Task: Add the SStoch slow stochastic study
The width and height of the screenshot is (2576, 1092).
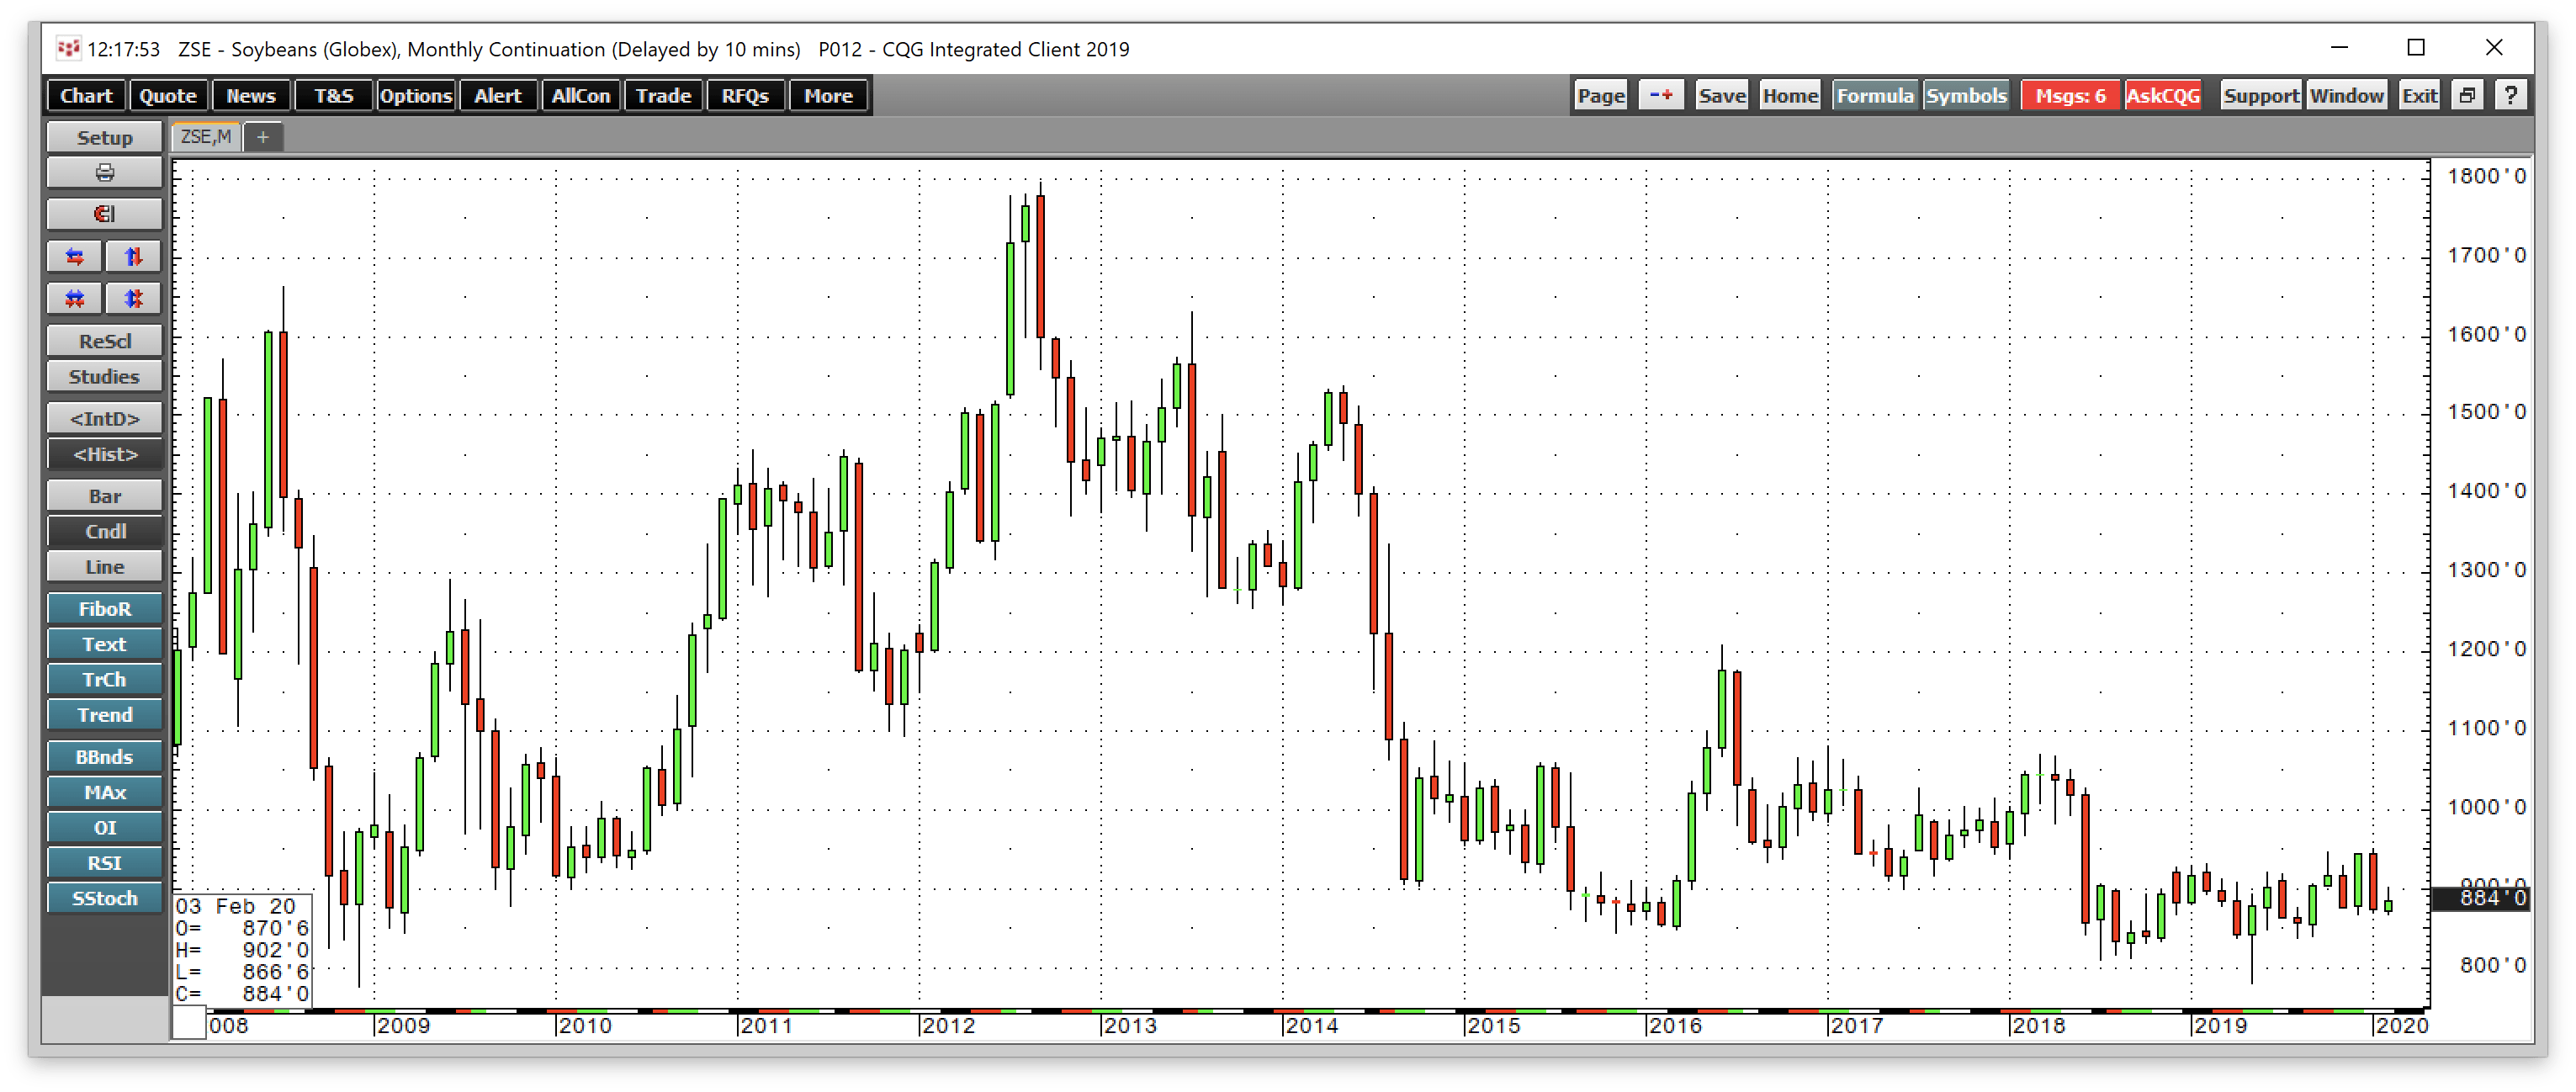Action: [x=104, y=899]
